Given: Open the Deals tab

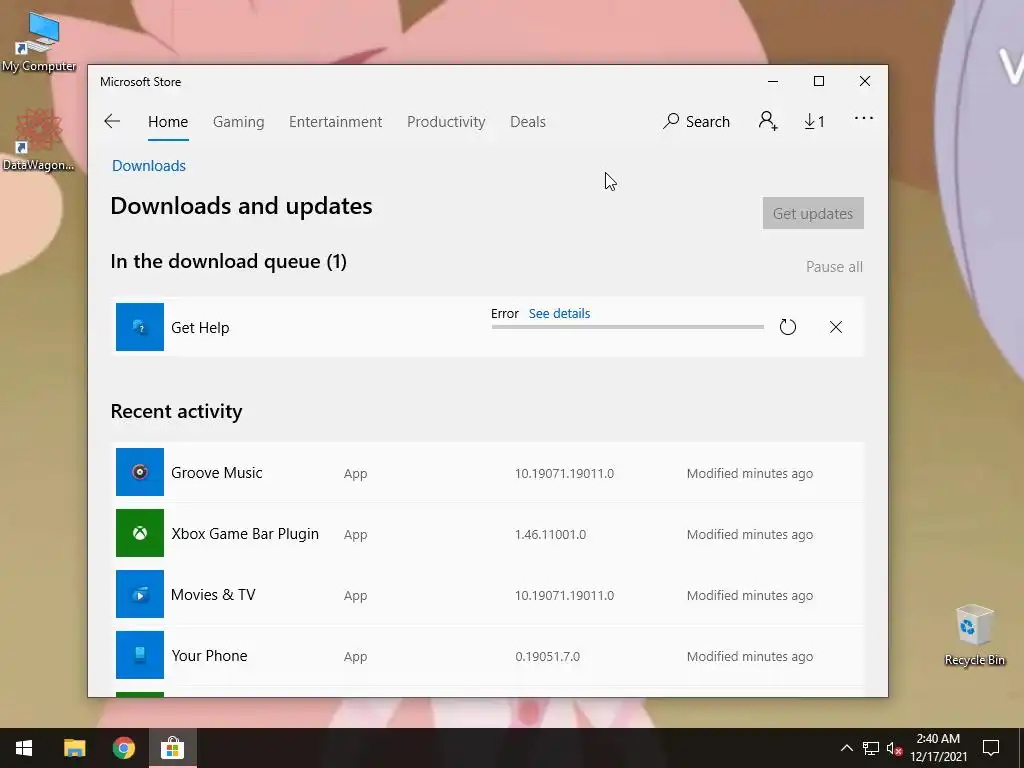Looking at the screenshot, I should (x=528, y=122).
